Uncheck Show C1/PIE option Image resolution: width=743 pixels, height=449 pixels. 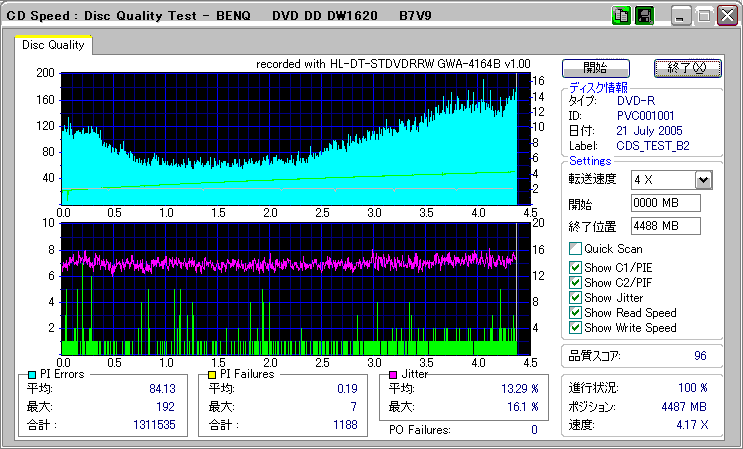[x=575, y=267]
